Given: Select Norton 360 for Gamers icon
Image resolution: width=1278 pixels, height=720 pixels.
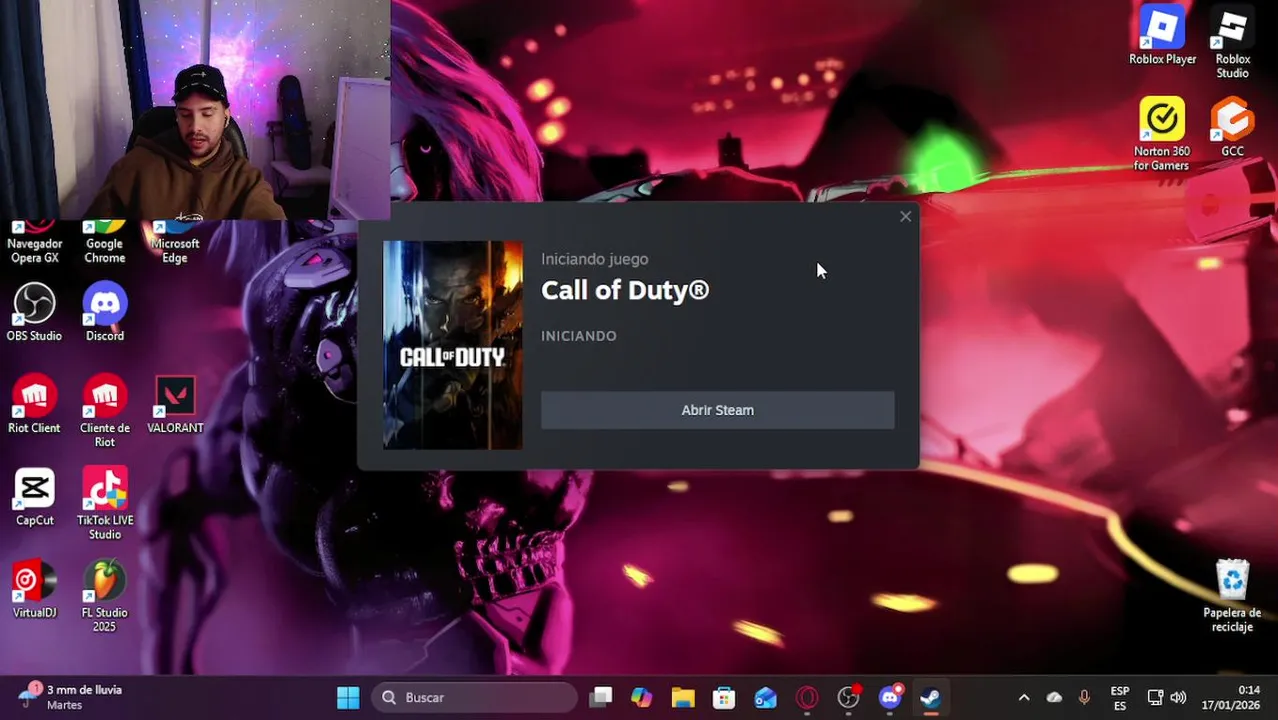Looking at the screenshot, I should point(1161,134).
